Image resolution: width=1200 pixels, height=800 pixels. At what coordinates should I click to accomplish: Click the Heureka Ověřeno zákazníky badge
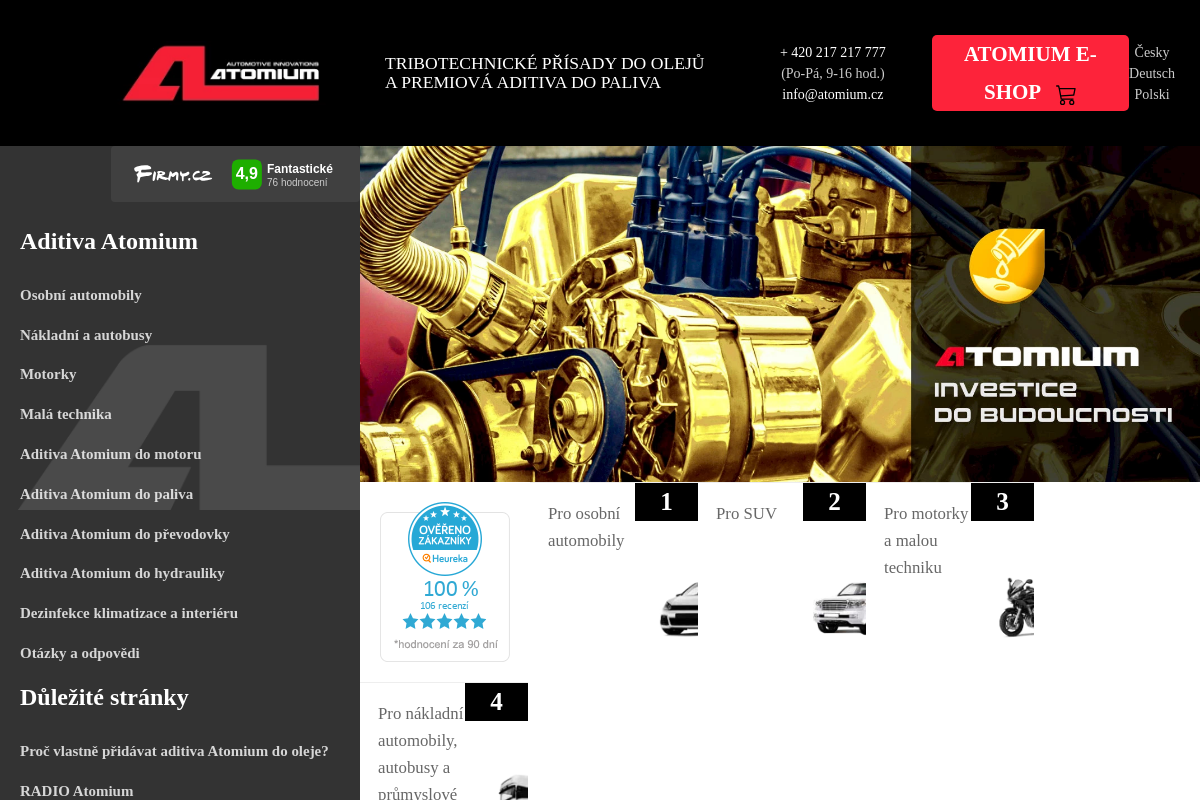point(445,587)
